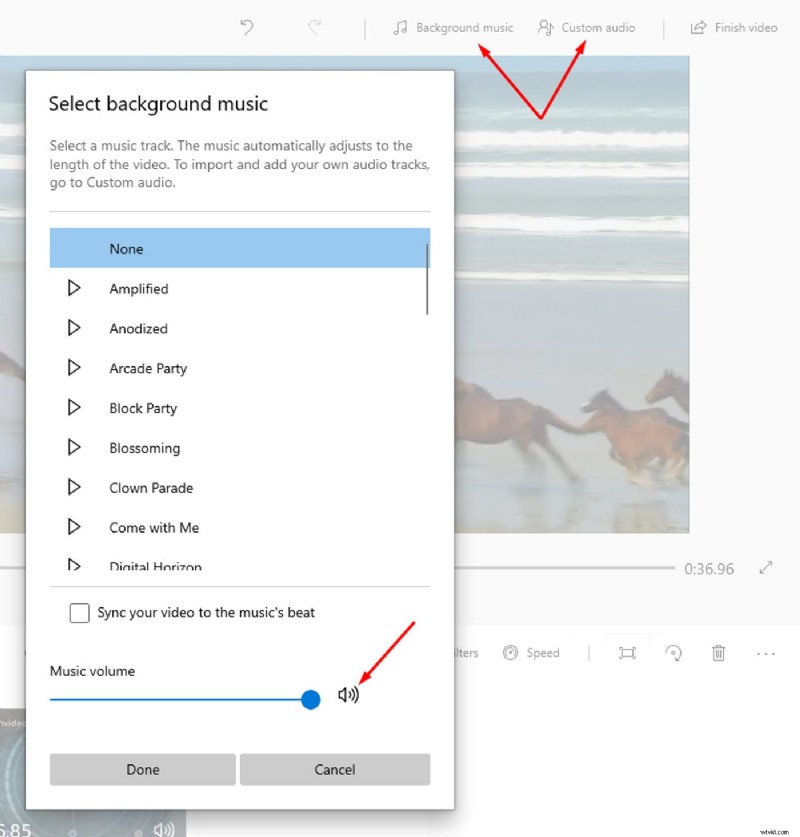Open the Background music panel
The image size is (800, 837).
click(x=453, y=27)
